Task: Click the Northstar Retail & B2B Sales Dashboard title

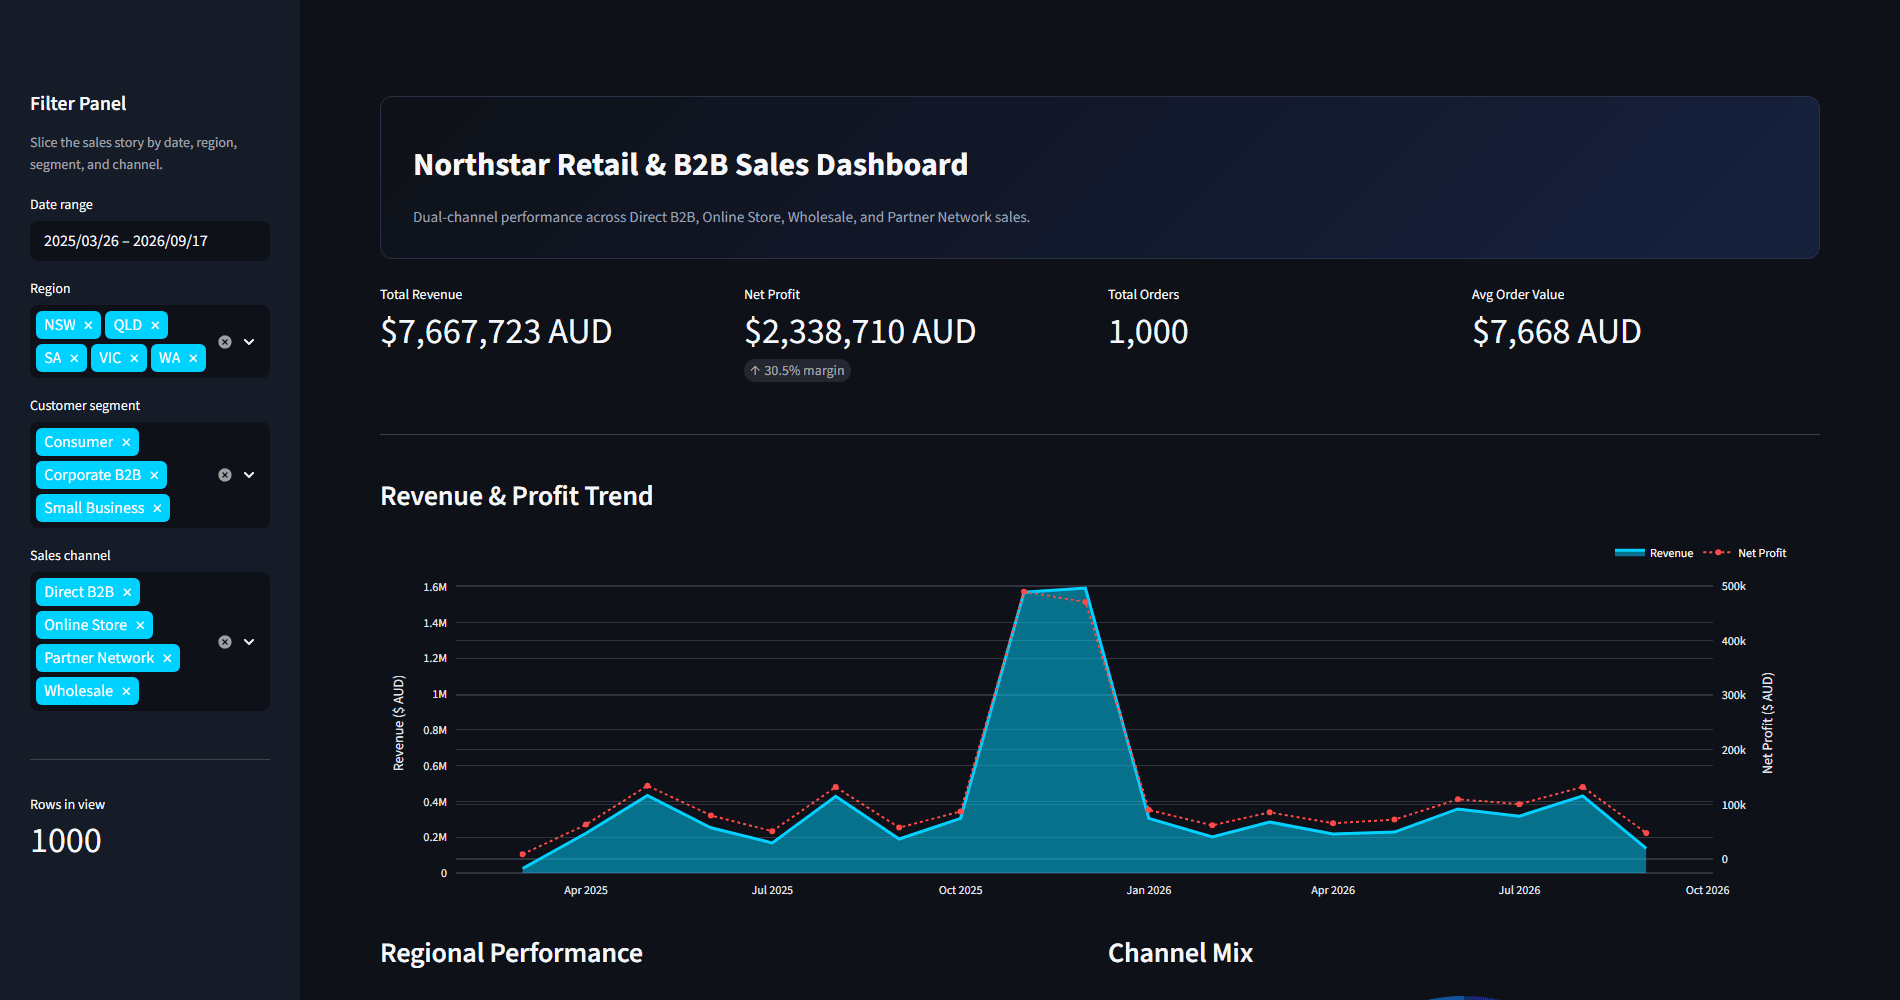Action: (690, 165)
